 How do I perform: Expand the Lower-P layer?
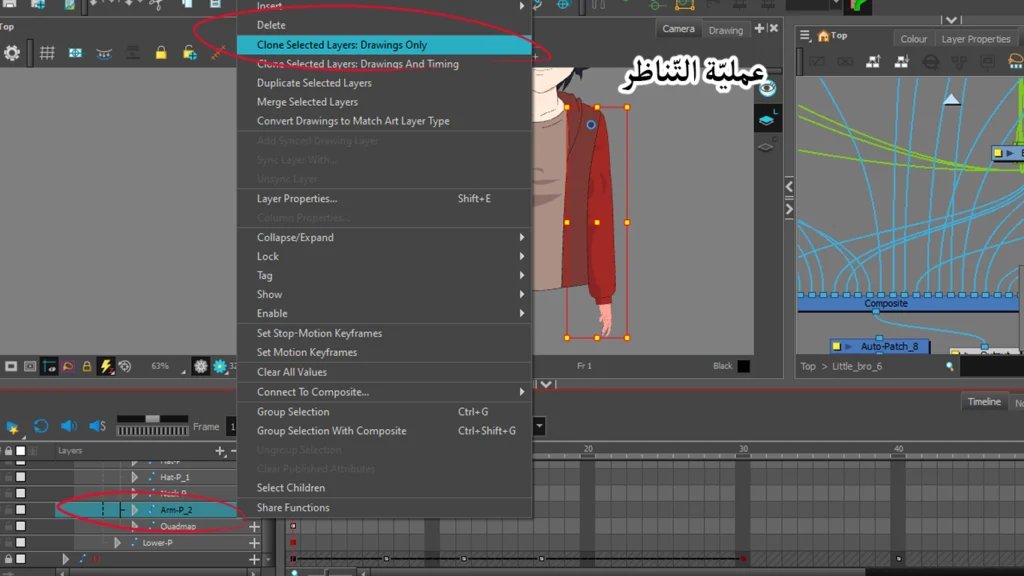(117, 542)
